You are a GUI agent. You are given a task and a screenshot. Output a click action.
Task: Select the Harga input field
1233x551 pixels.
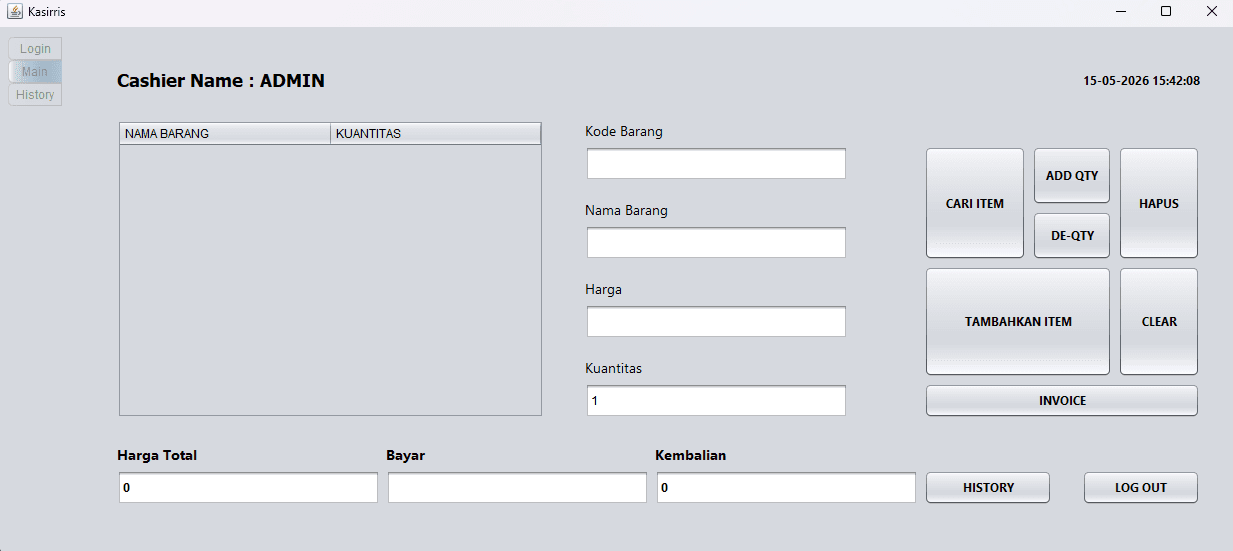click(x=716, y=322)
